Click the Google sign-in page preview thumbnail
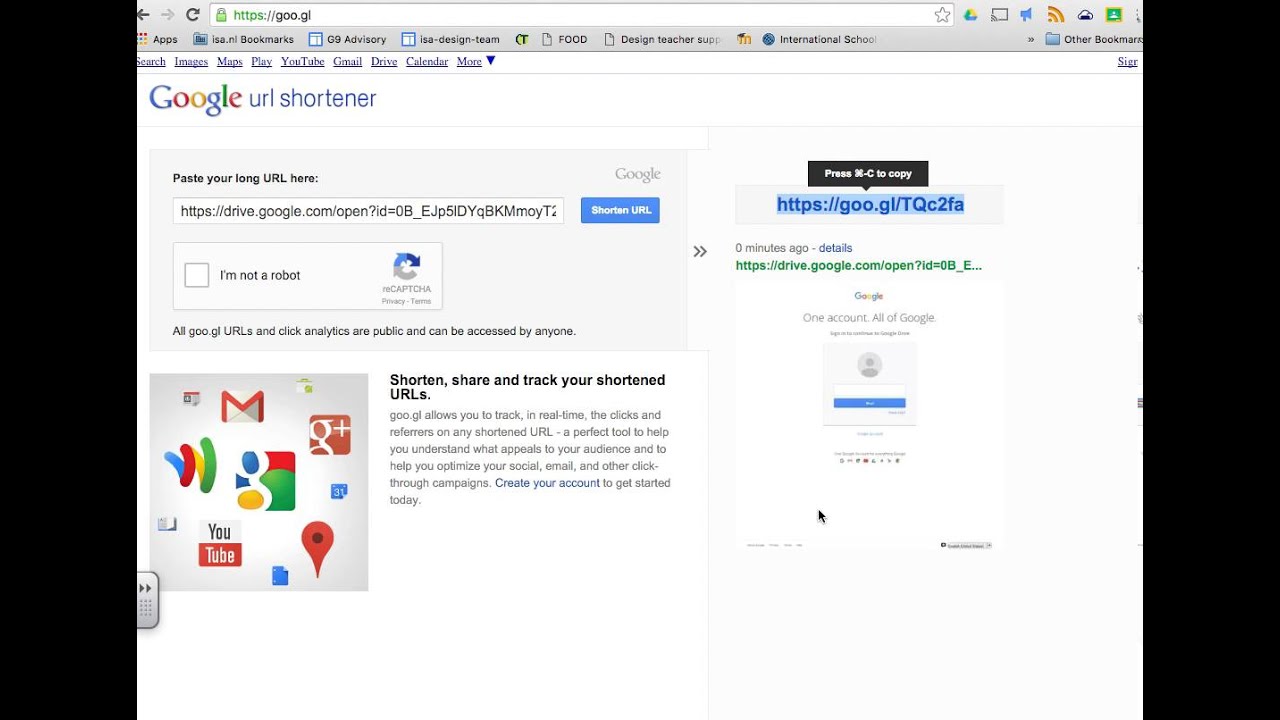This screenshot has width=1280, height=720. coord(869,415)
